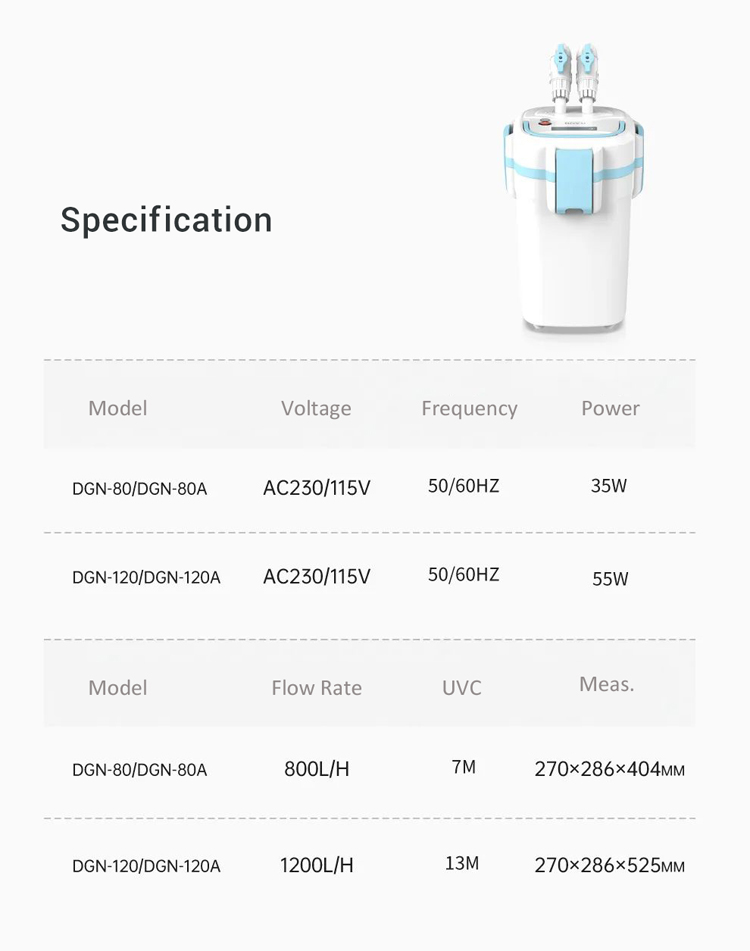The height and width of the screenshot is (951, 750).
Task: Click the 35W power value
Action: [x=609, y=487]
